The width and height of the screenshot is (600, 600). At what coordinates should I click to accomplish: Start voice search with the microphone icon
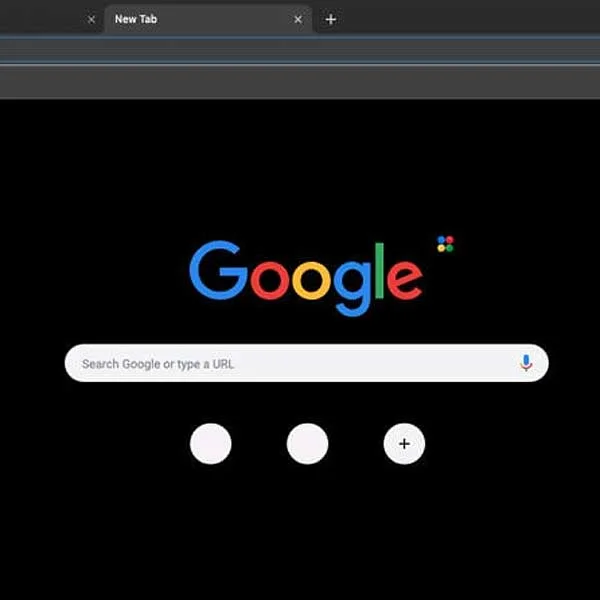(x=526, y=363)
